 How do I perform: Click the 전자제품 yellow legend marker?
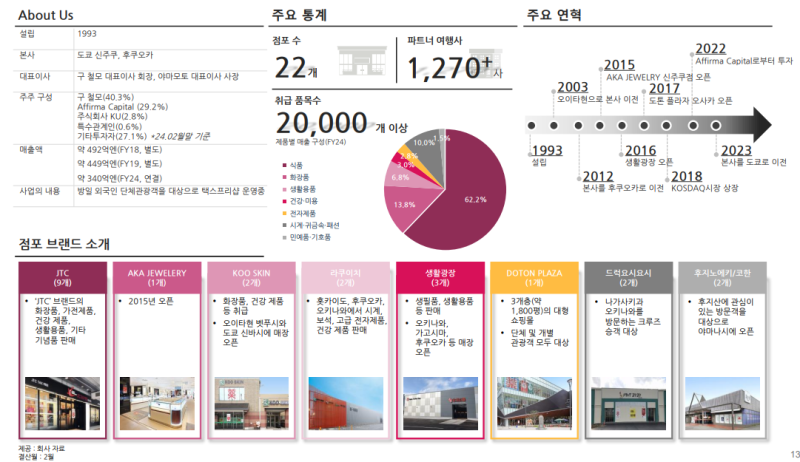coord(284,213)
